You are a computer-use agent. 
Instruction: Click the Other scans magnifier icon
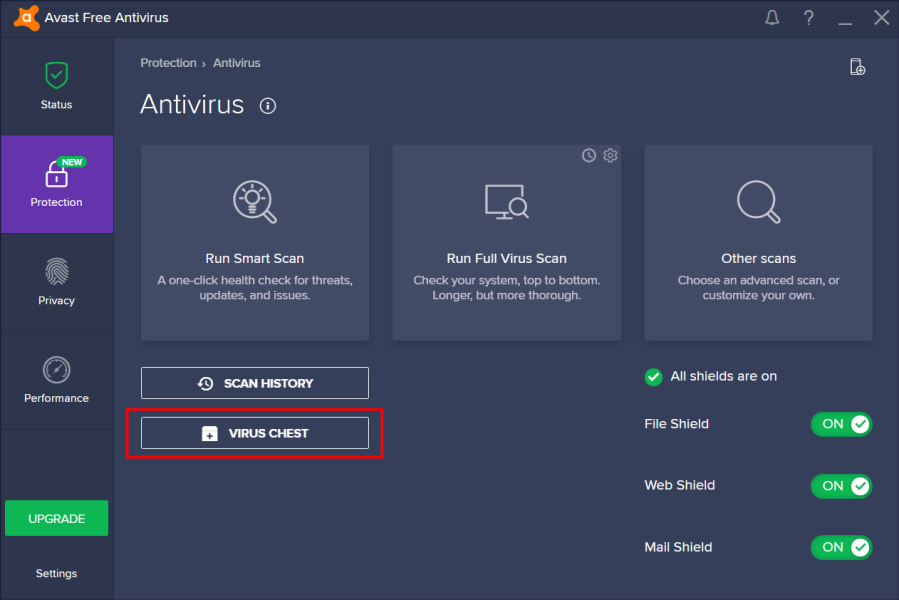[x=758, y=201]
